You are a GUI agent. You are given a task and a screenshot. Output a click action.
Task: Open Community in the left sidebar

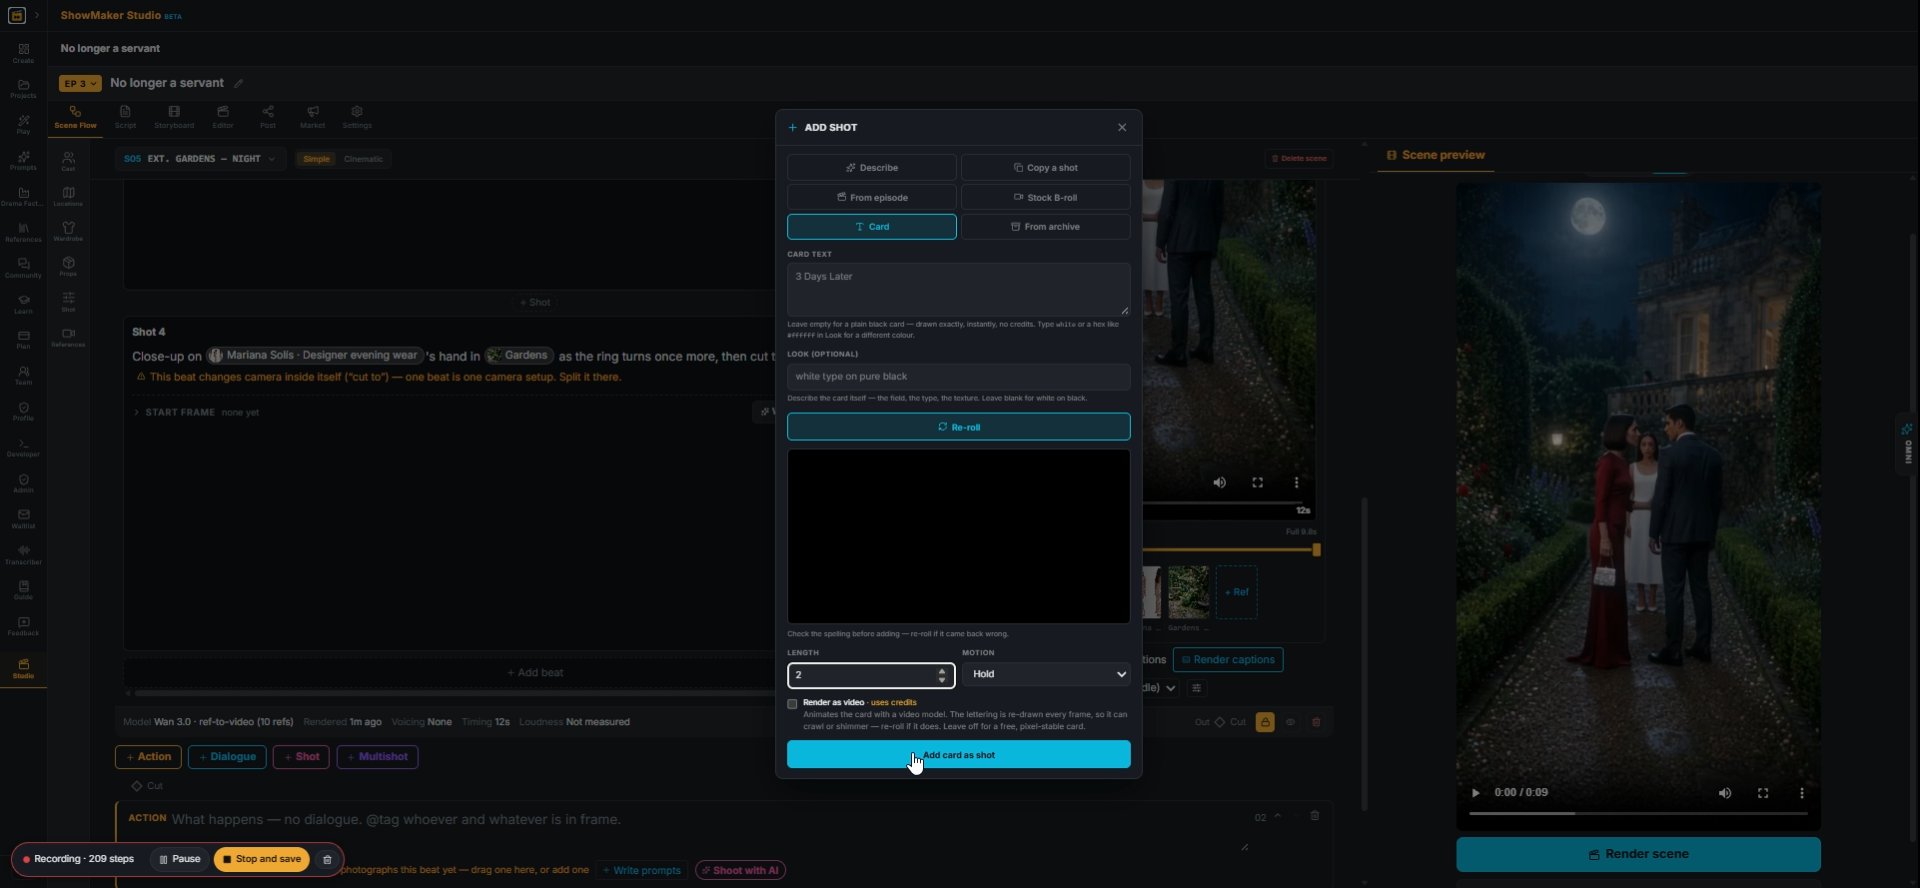coord(23,267)
